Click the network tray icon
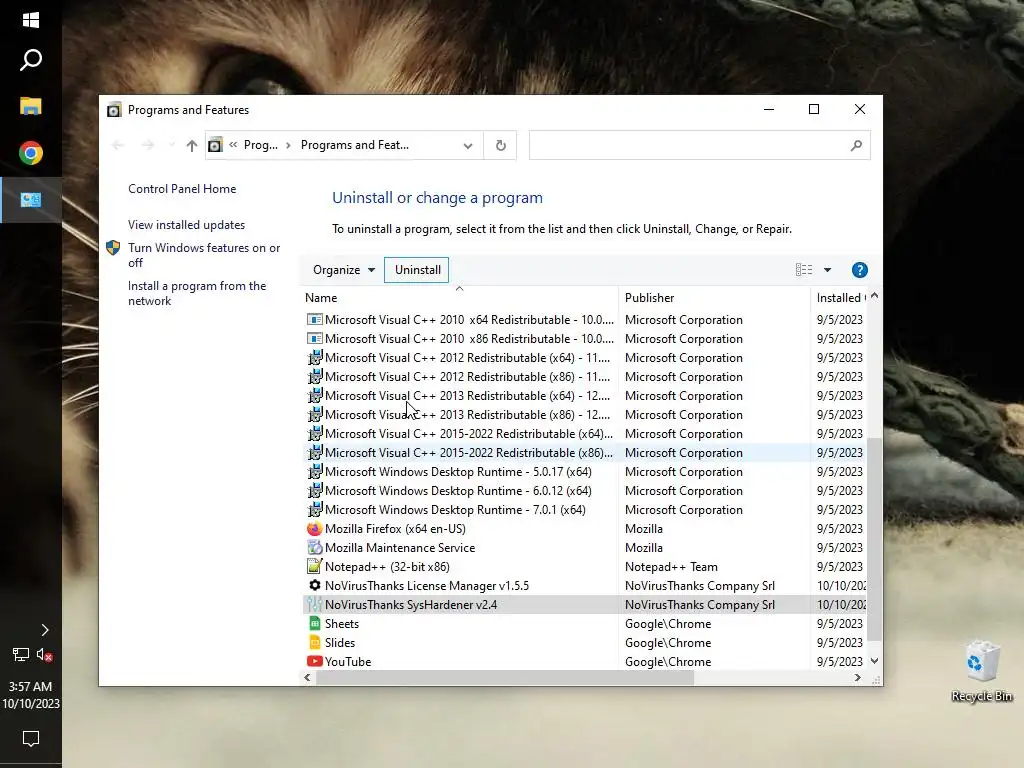The width and height of the screenshot is (1024, 768). pos(20,654)
